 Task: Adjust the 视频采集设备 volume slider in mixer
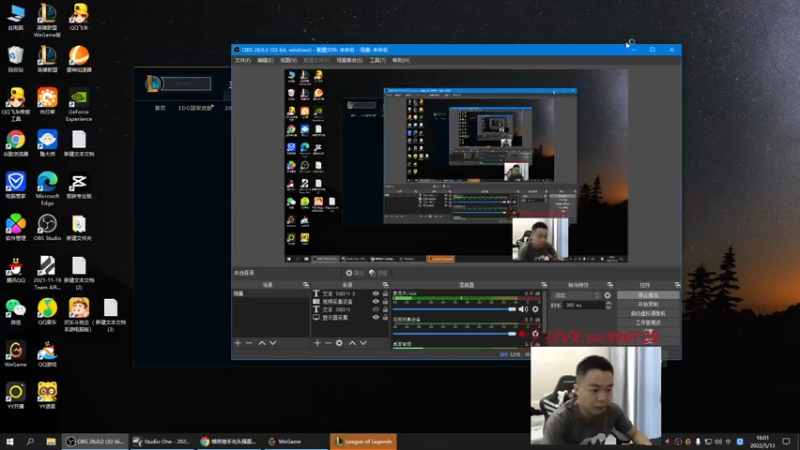454,334
